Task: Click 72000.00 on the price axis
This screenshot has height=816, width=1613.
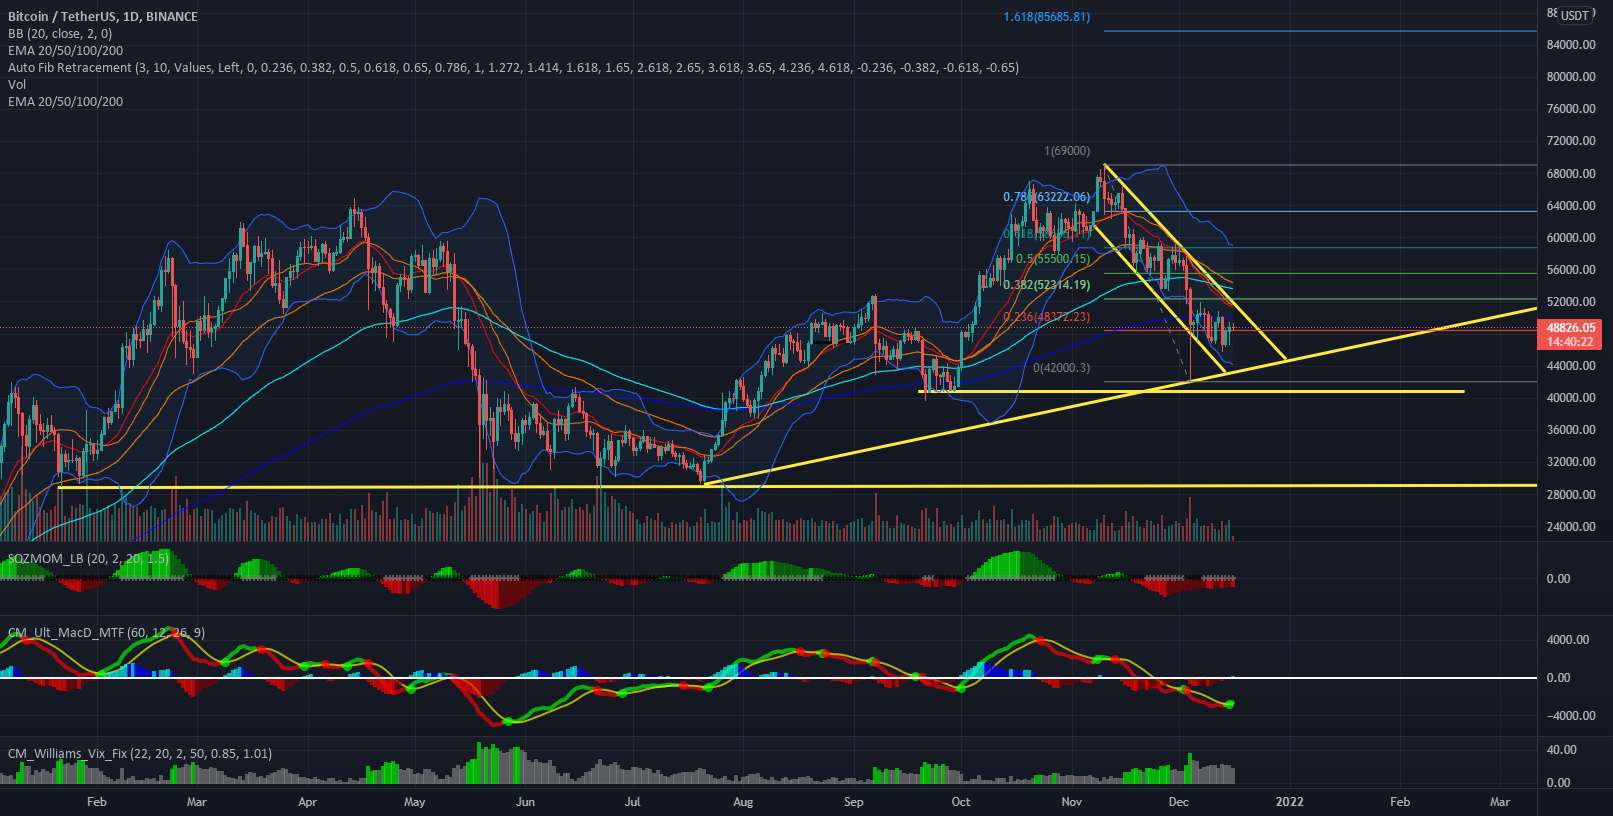Action: coord(1571,141)
